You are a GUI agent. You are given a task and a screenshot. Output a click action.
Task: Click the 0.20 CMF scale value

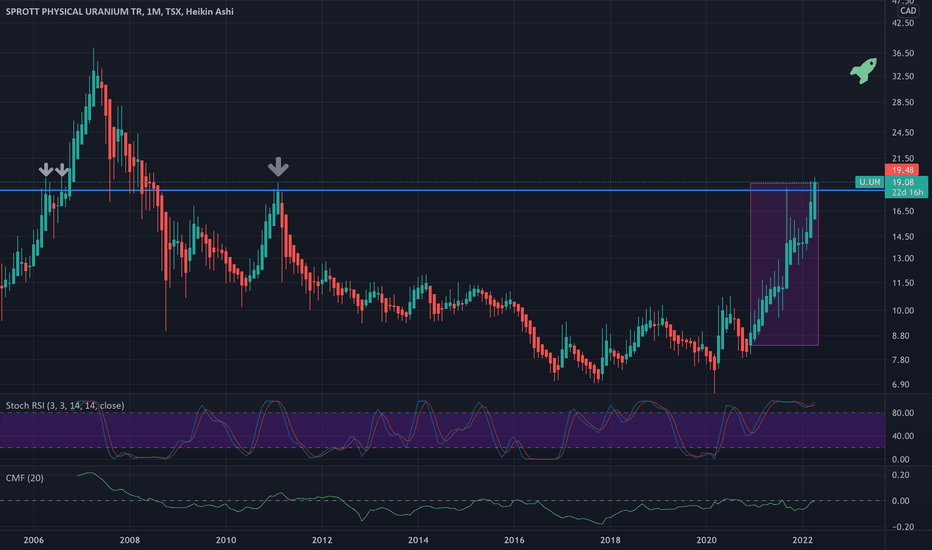[x=901, y=475]
